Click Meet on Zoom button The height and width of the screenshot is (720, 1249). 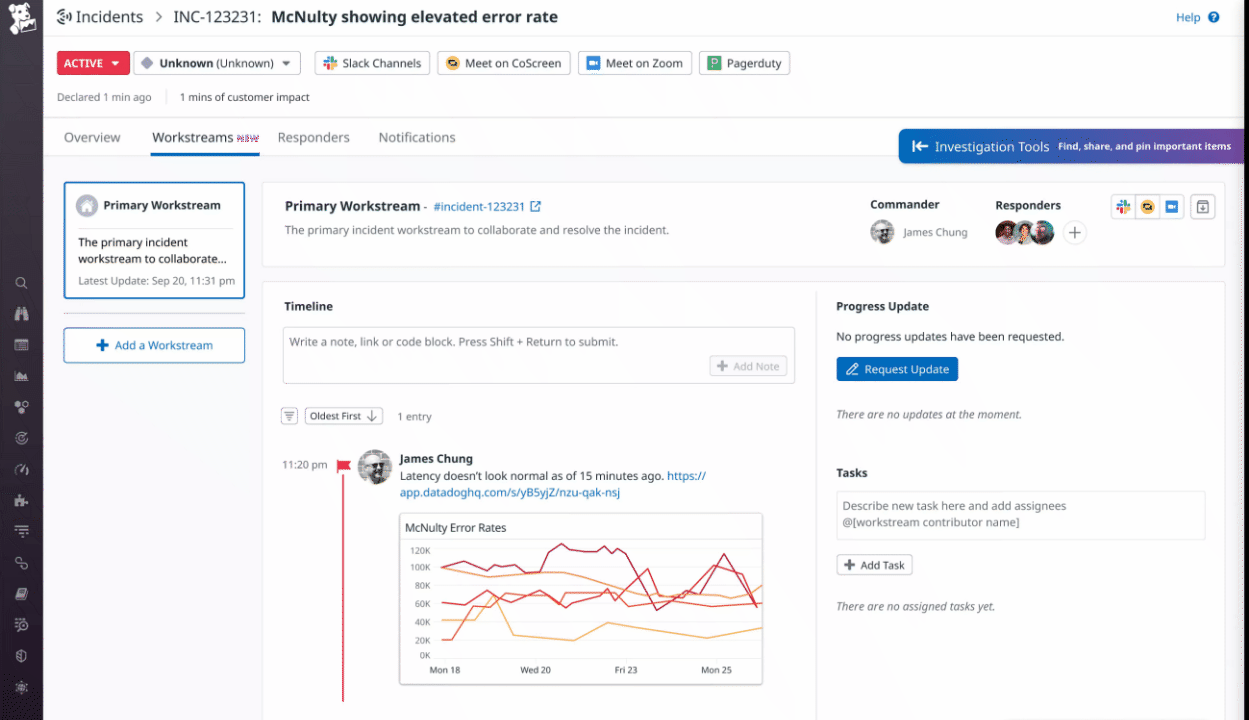point(635,63)
